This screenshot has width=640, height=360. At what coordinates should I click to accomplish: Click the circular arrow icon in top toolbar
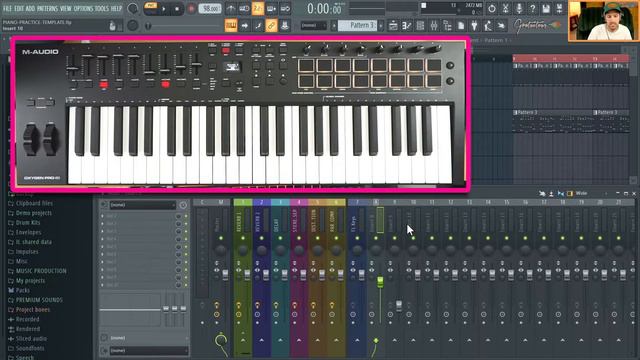492,8
